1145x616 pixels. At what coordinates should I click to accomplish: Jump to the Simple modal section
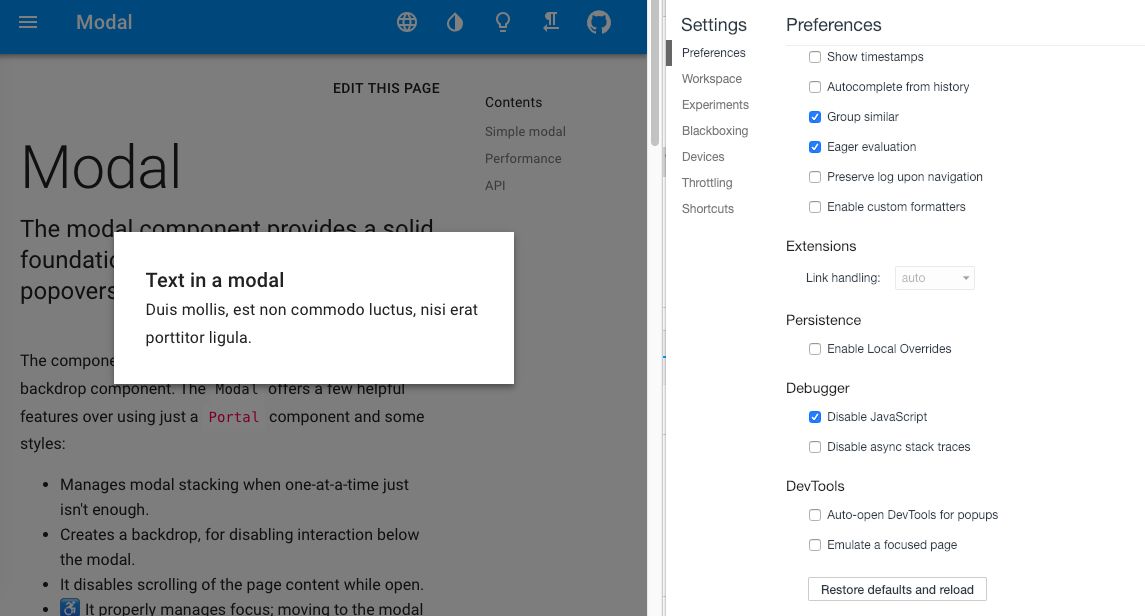coord(525,131)
